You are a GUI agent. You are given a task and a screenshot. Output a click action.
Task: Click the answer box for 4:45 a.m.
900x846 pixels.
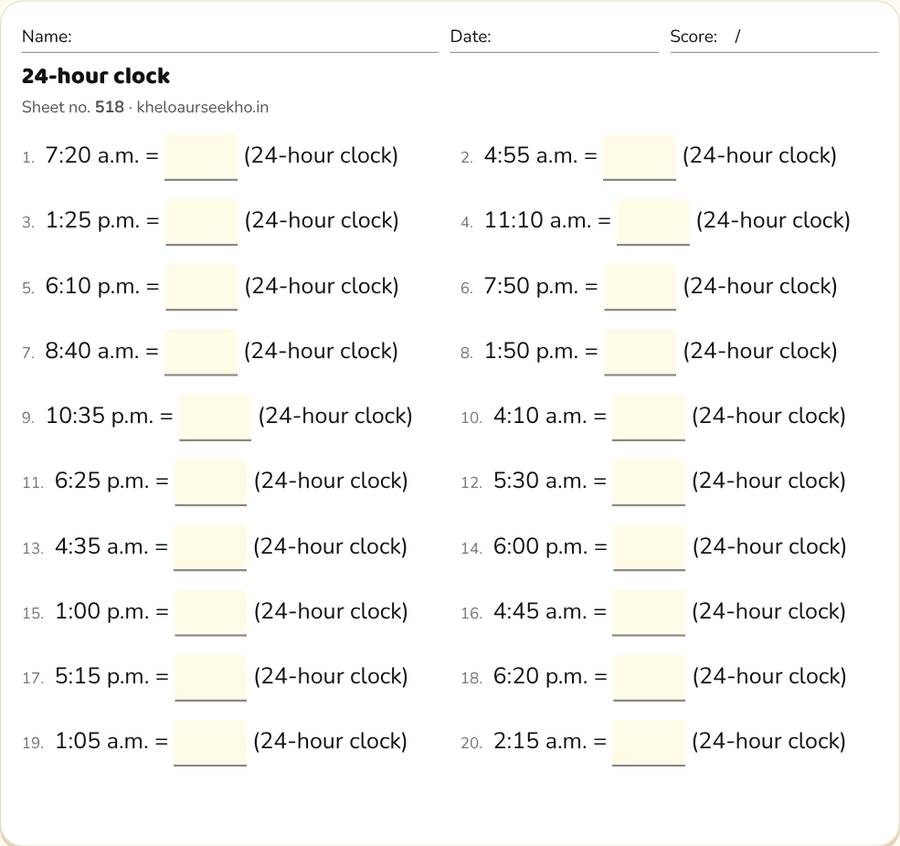pyautogui.click(x=649, y=612)
